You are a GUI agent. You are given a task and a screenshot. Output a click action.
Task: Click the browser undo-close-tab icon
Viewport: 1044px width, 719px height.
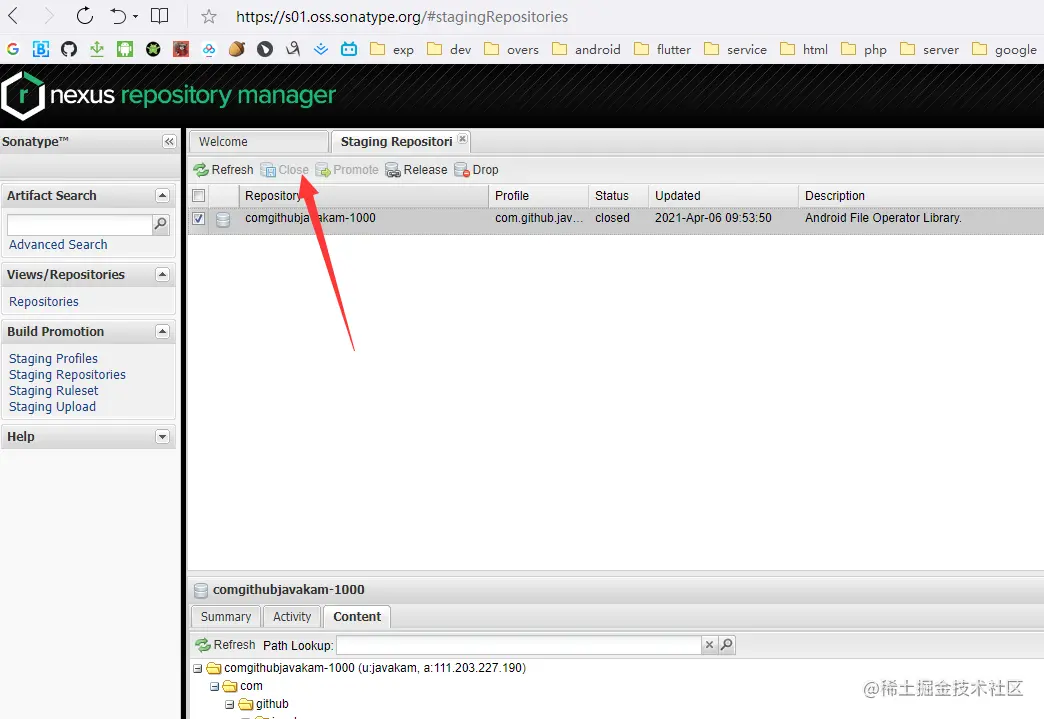[x=119, y=16]
